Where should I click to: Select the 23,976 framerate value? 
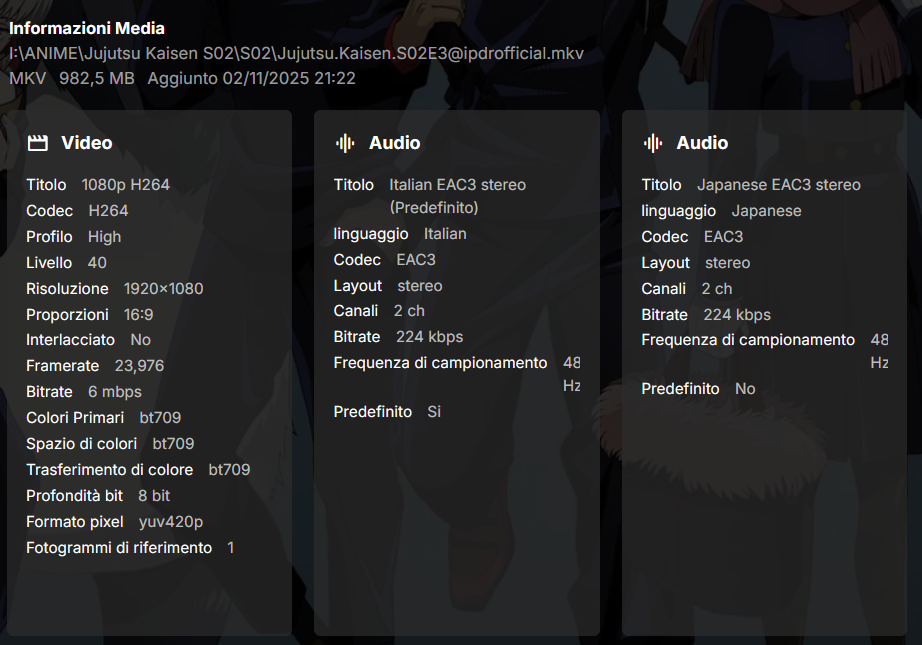click(x=139, y=366)
